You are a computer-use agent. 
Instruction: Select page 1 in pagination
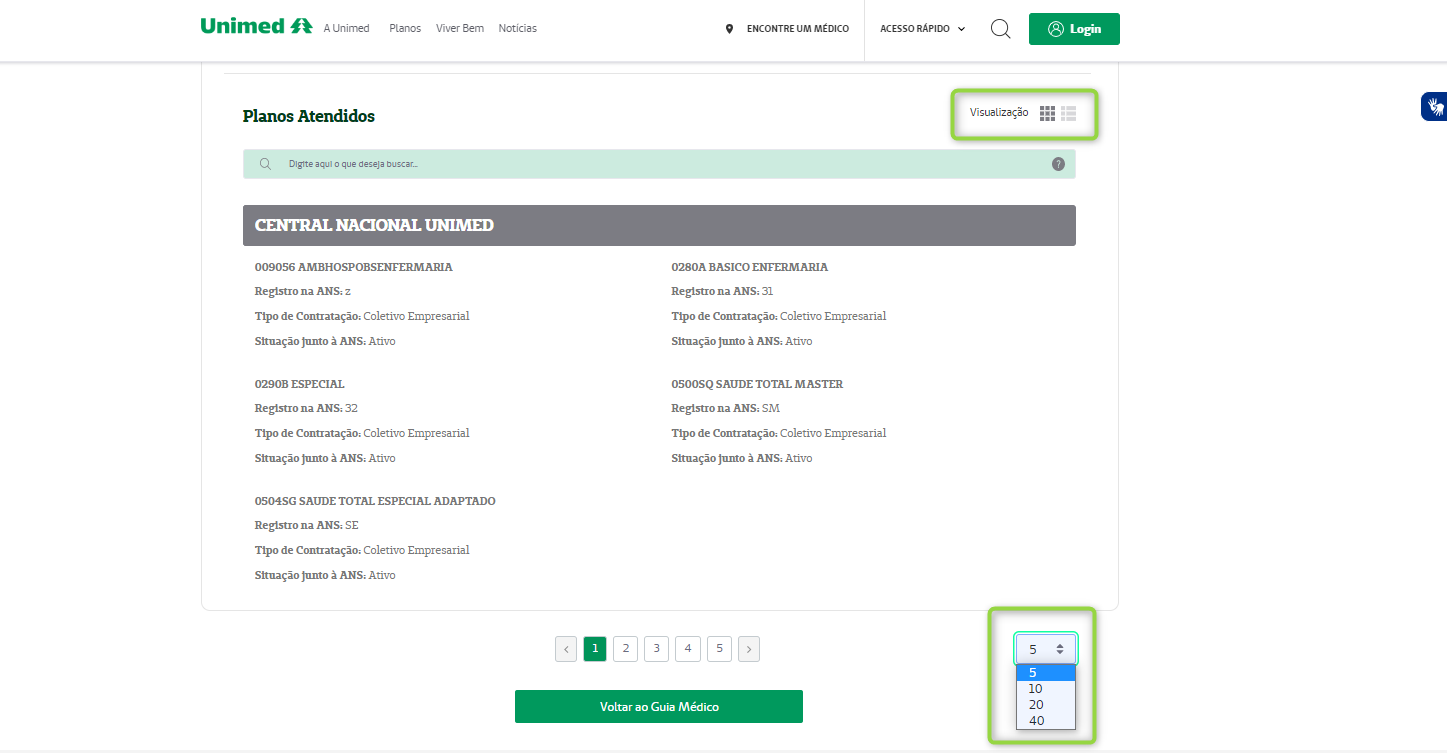click(x=595, y=649)
